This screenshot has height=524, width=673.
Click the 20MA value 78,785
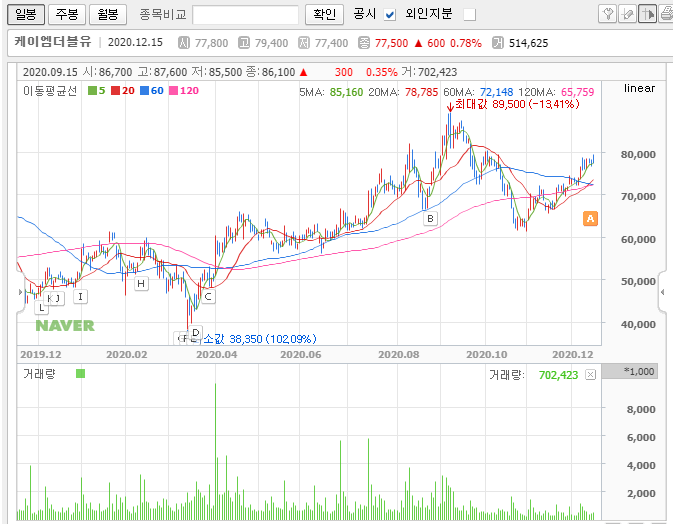click(421, 92)
